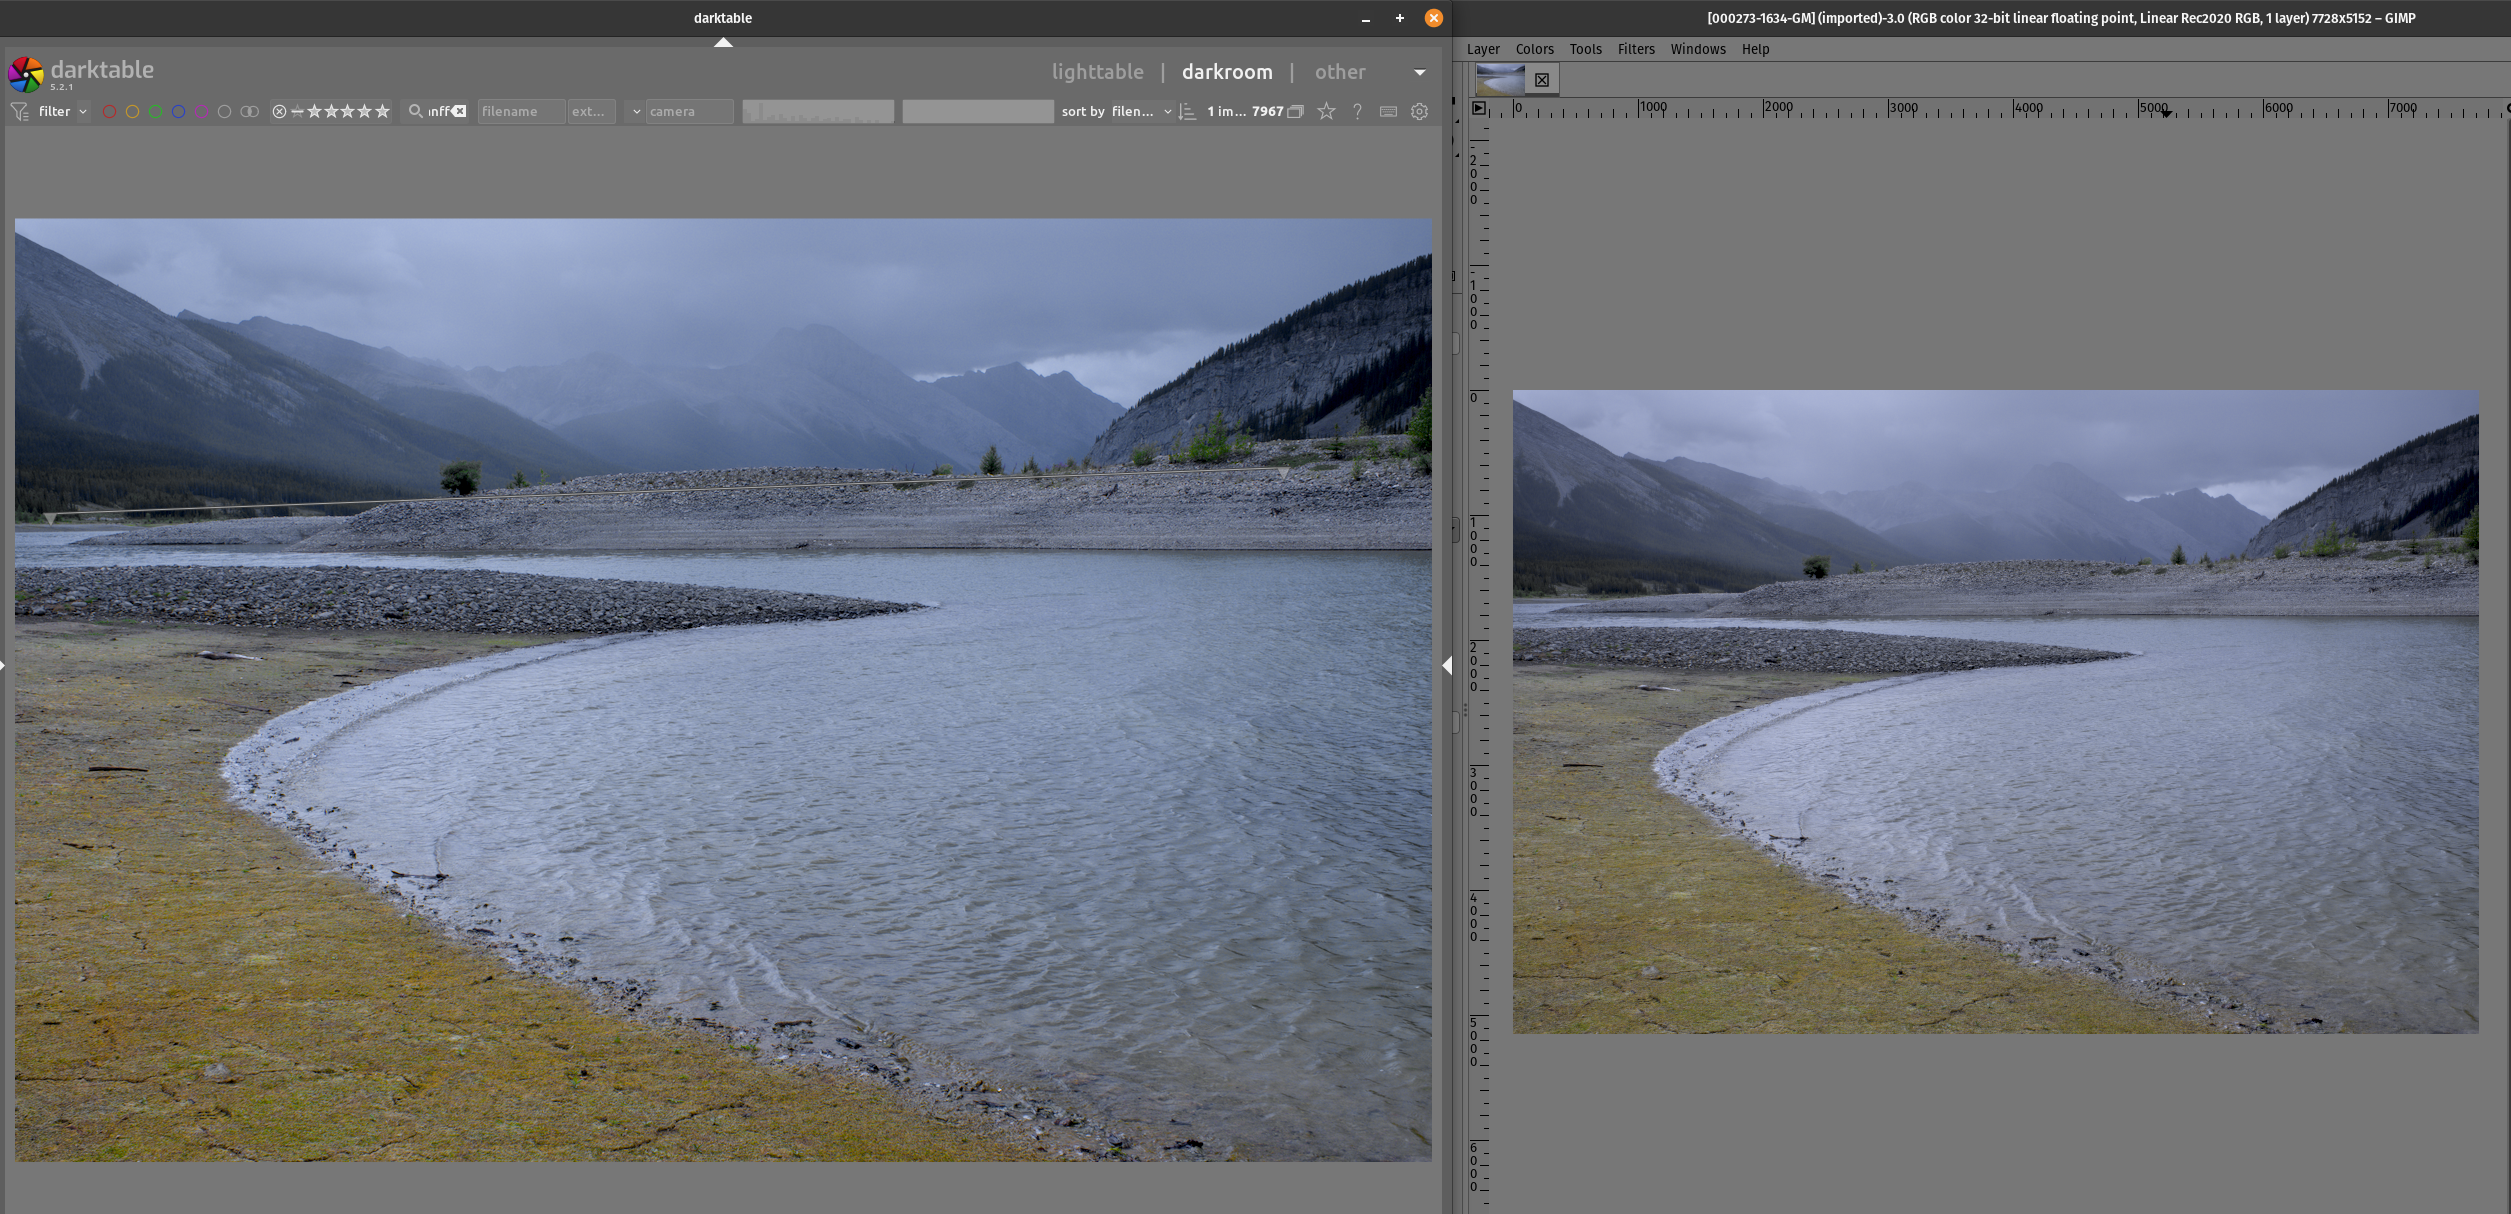The height and width of the screenshot is (1214, 2511).
Task: Toggle the green color label filter
Action: pos(155,112)
